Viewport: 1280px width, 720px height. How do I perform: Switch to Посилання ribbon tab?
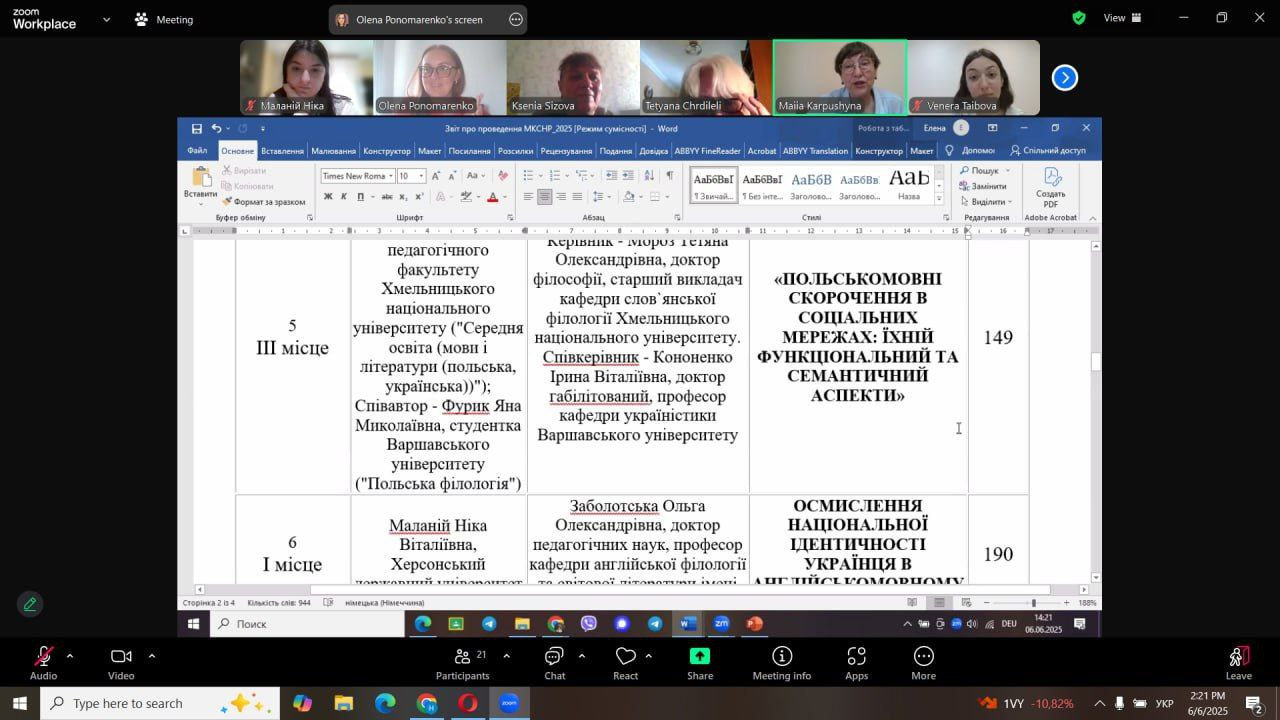(x=469, y=151)
